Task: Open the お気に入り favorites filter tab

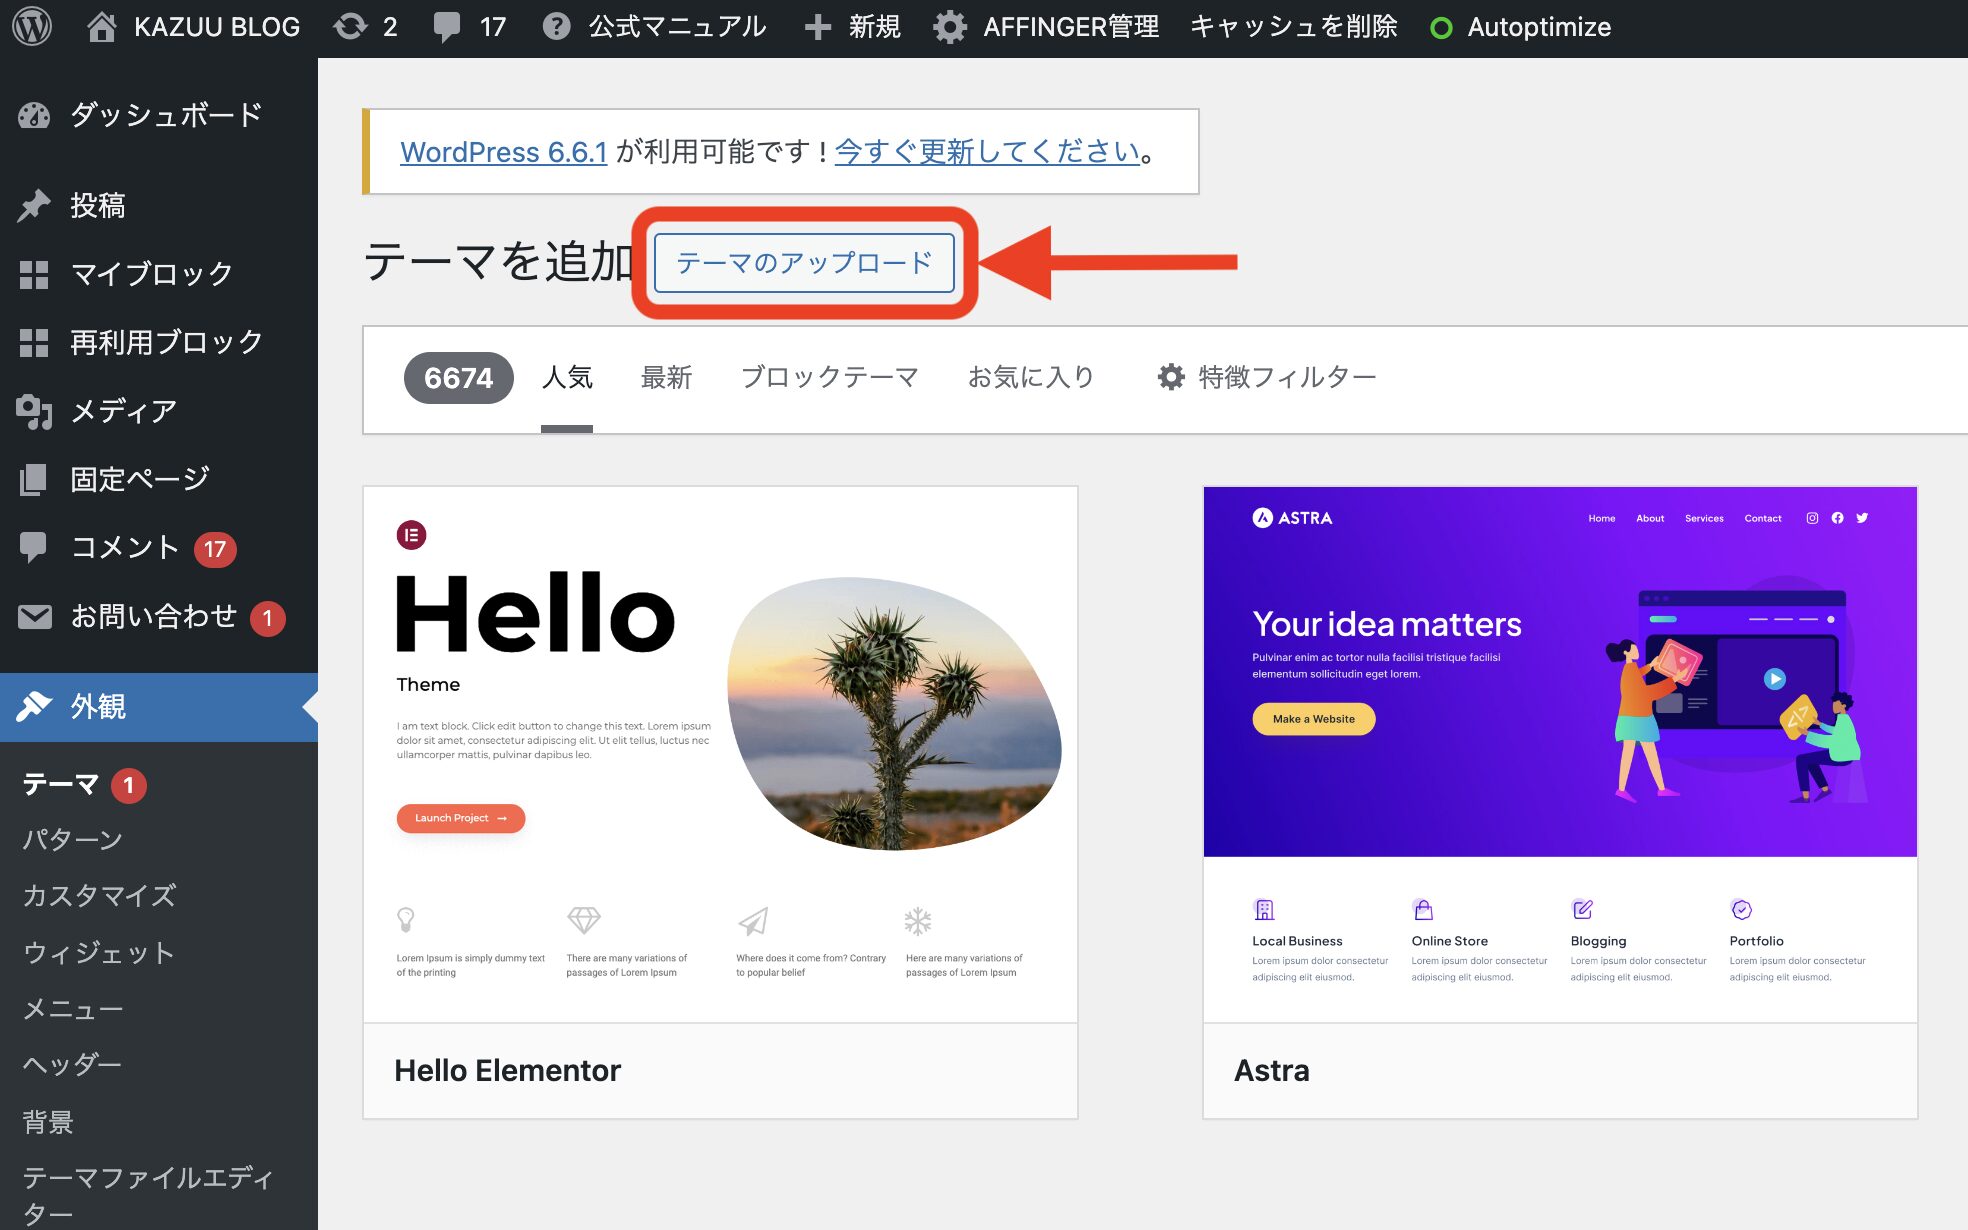Action: coord(1030,377)
